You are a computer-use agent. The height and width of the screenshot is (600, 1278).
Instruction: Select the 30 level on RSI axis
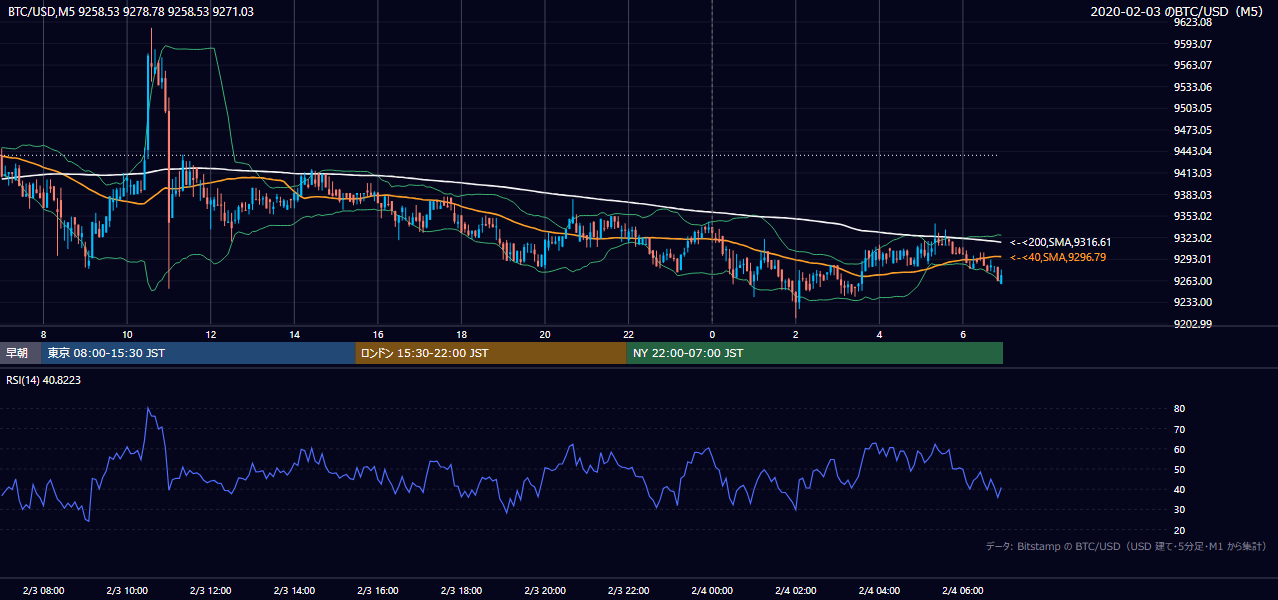(1180, 510)
